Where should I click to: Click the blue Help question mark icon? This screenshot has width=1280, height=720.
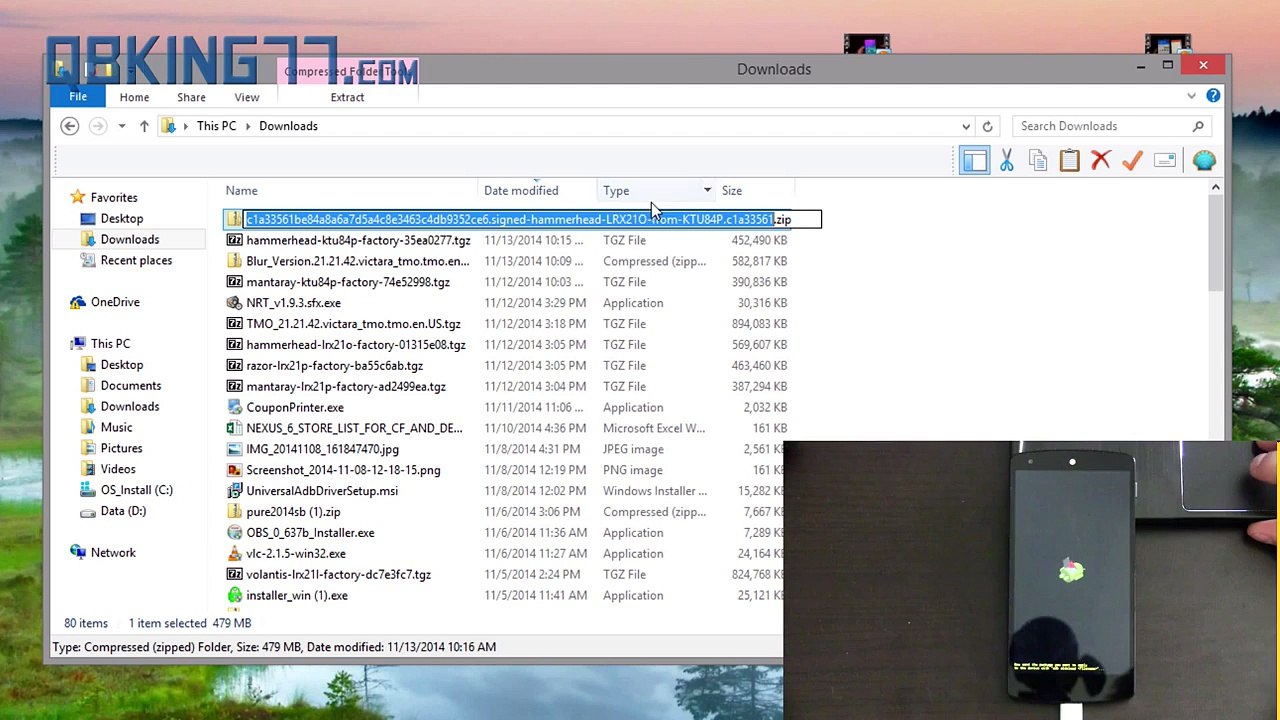pos(1213,96)
